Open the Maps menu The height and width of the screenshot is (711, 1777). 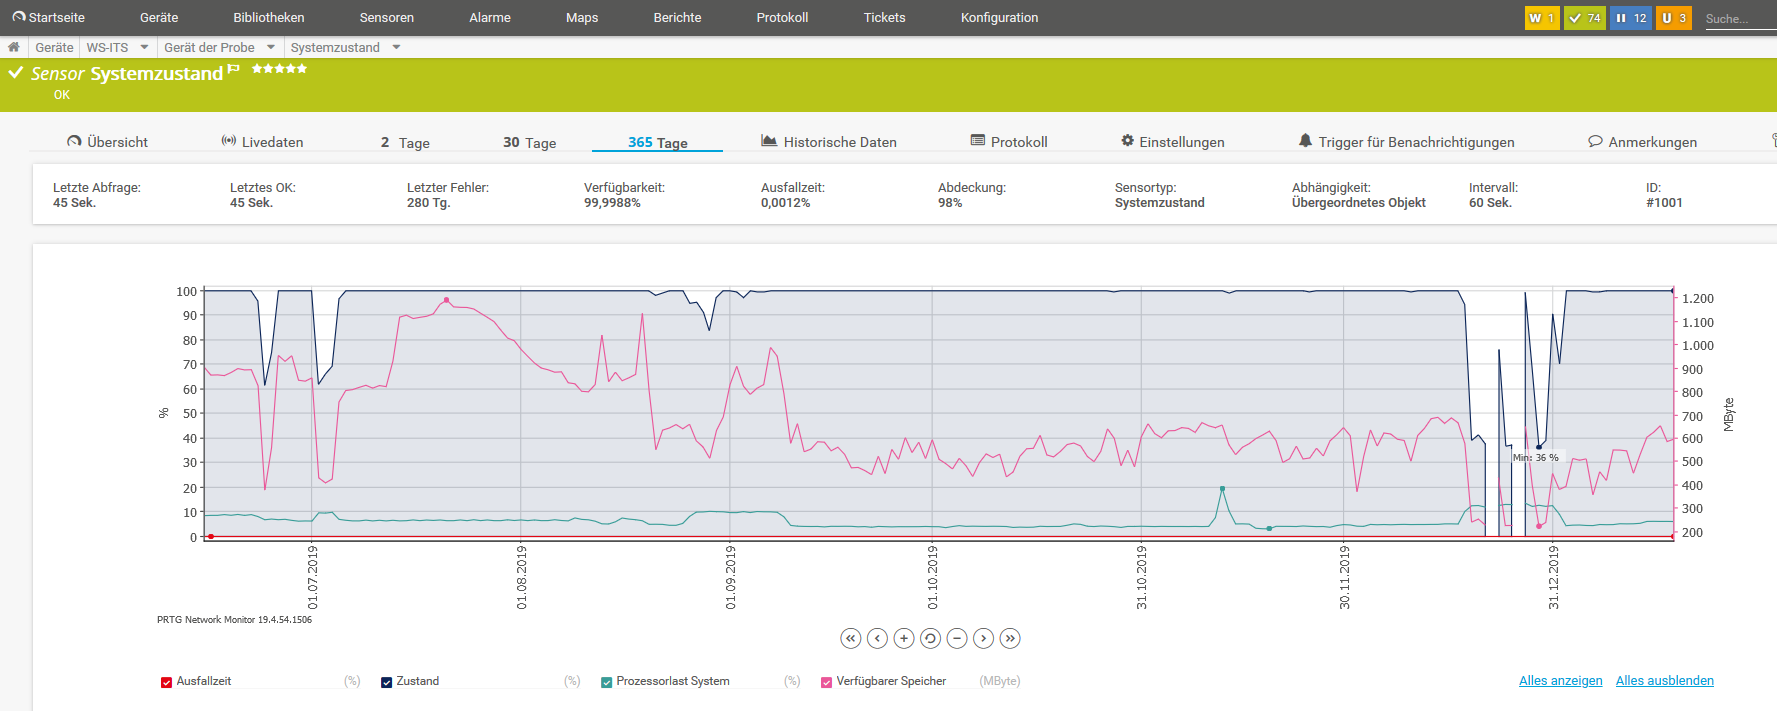(x=582, y=18)
